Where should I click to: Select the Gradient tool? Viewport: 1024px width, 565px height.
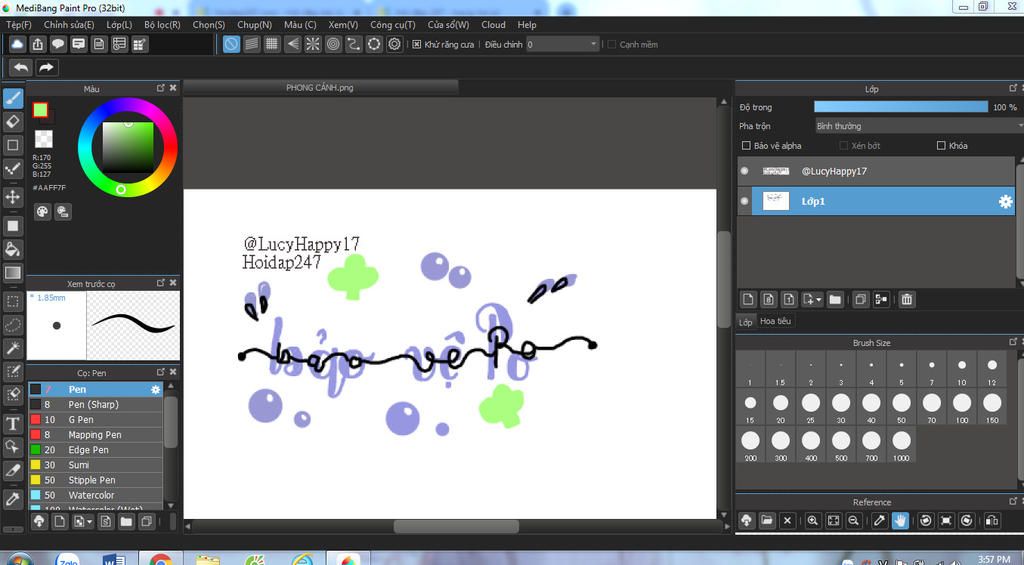(13, 272)
